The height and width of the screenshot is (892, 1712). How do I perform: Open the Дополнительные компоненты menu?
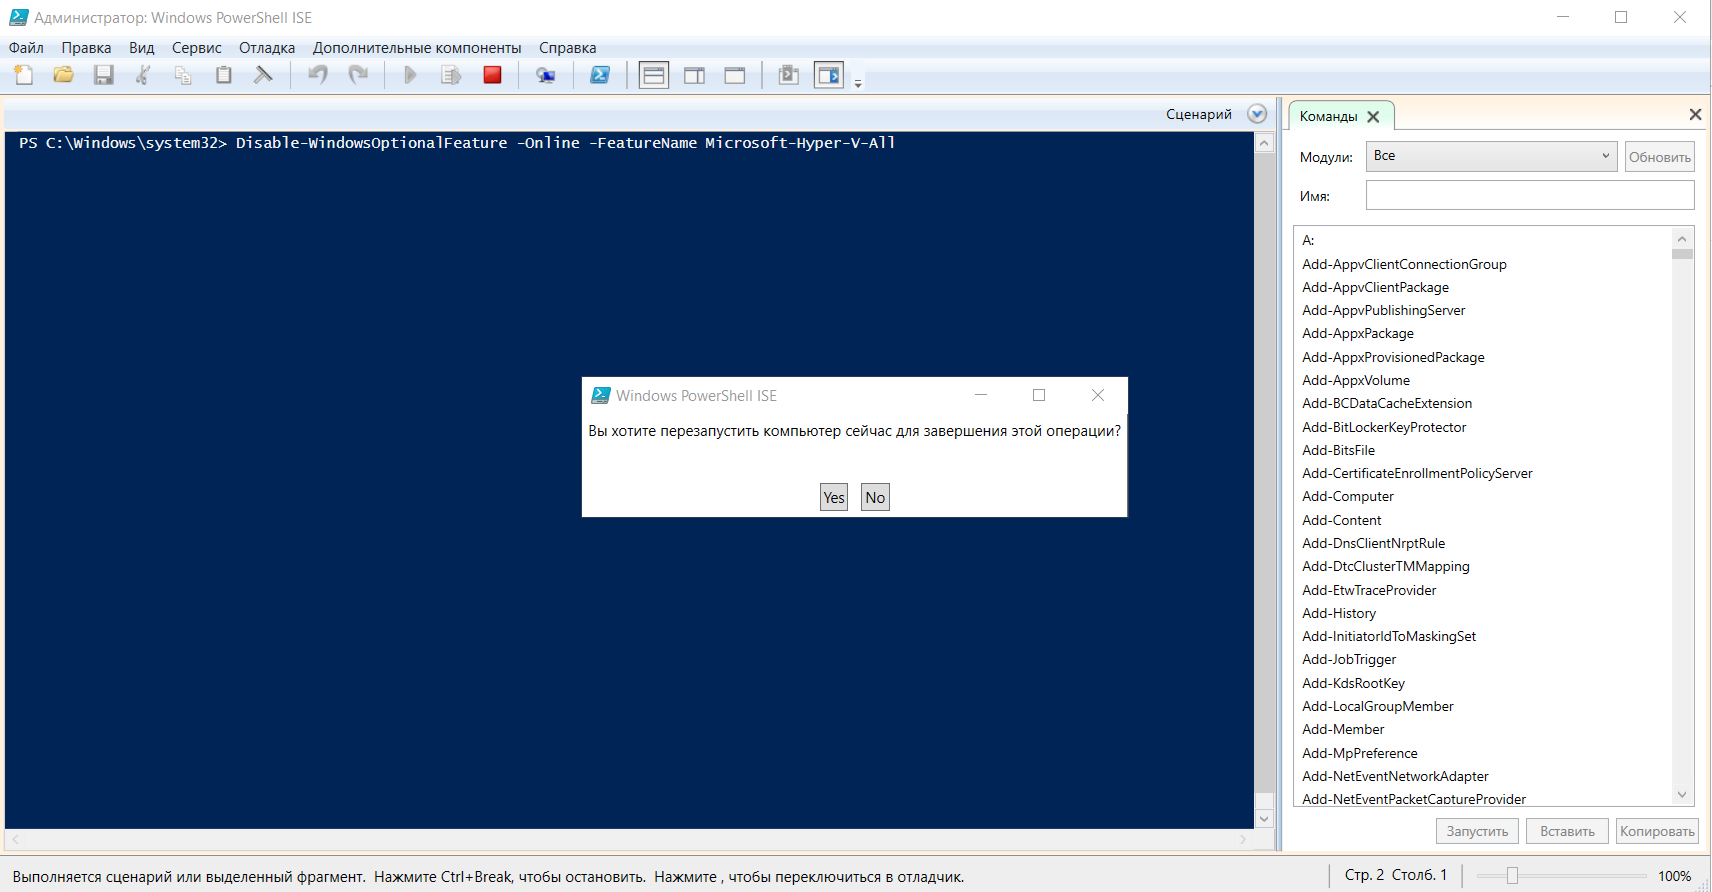[417, 48]
